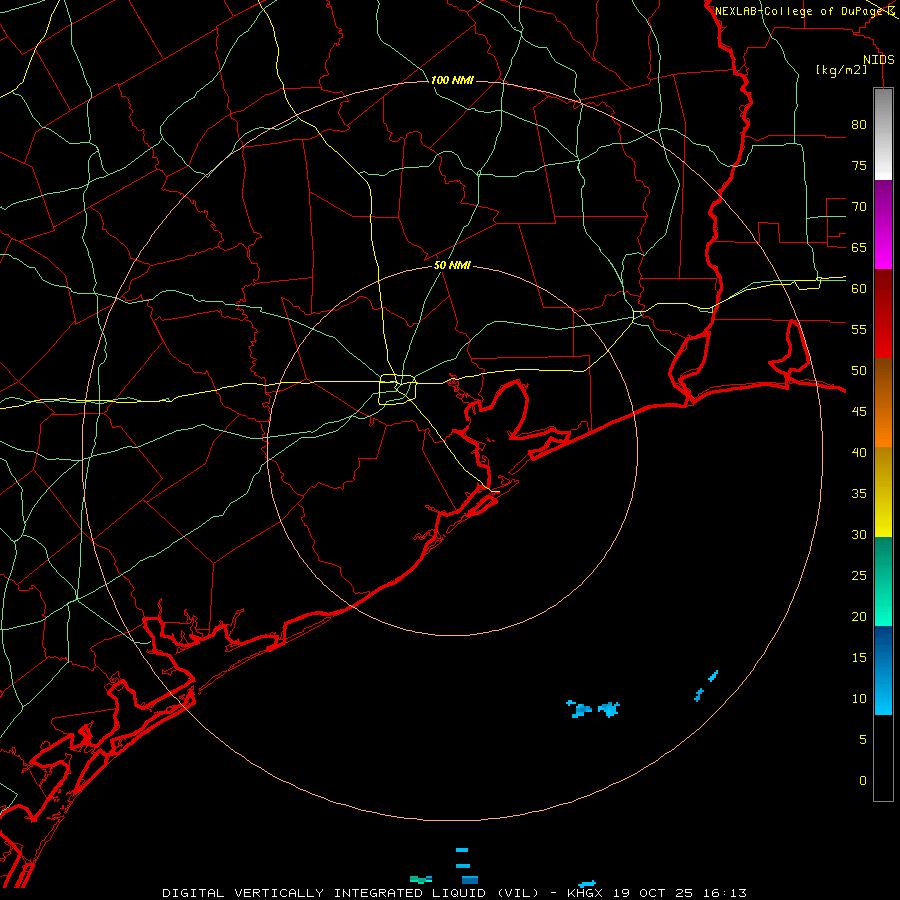Click the NIDS label above the scale
Image resolution: width=900 pixels, height=900 pixels.
click(879, 60)
